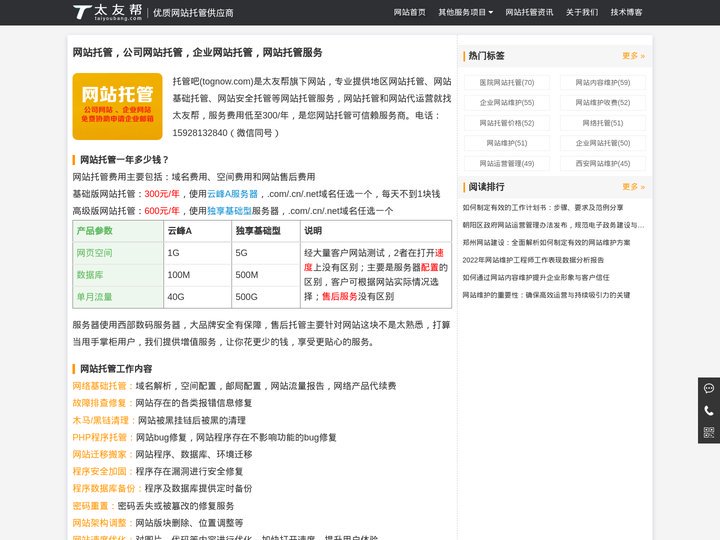Click 更多 link beside 阅读排行
The width and height of the screenshot is (720, 540).
coord(633,186)
